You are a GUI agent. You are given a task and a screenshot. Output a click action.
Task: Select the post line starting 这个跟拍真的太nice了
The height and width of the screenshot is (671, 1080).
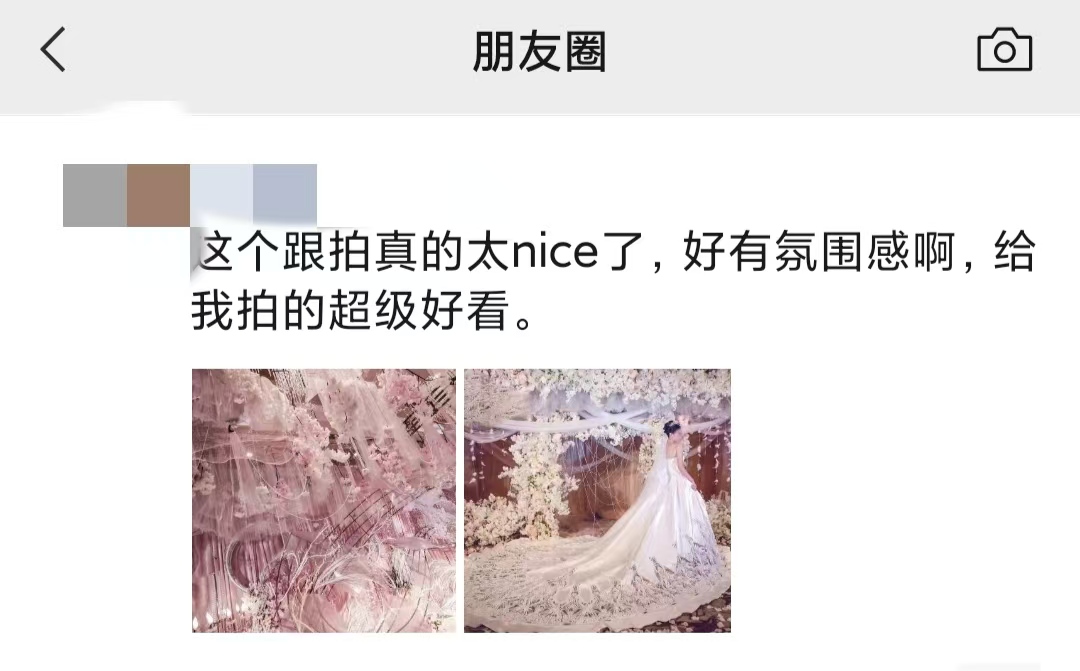point(613,251)
